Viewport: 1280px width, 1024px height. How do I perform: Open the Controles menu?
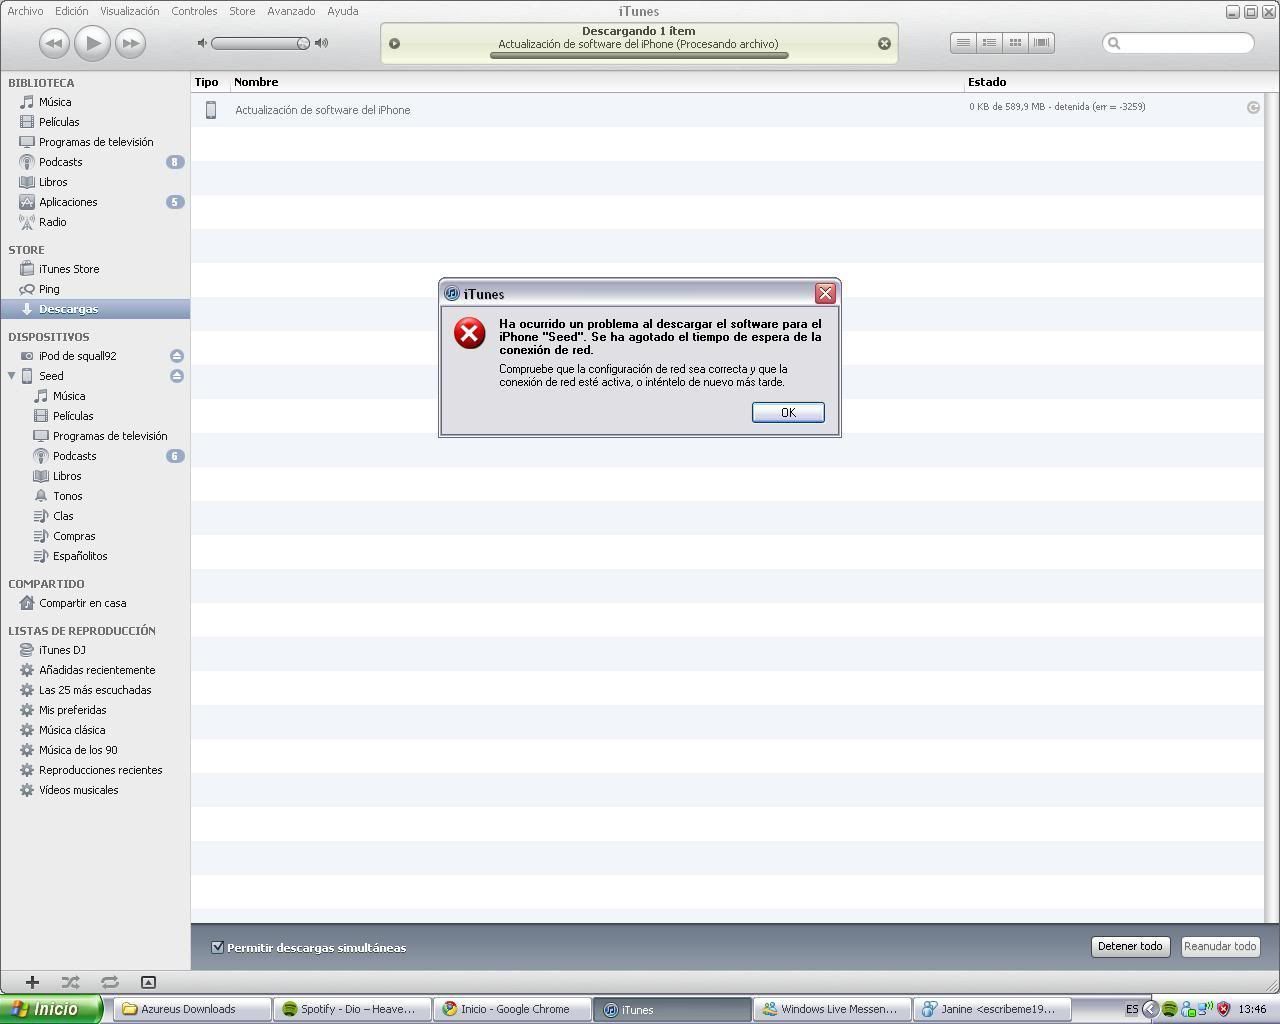click(194, 11)
